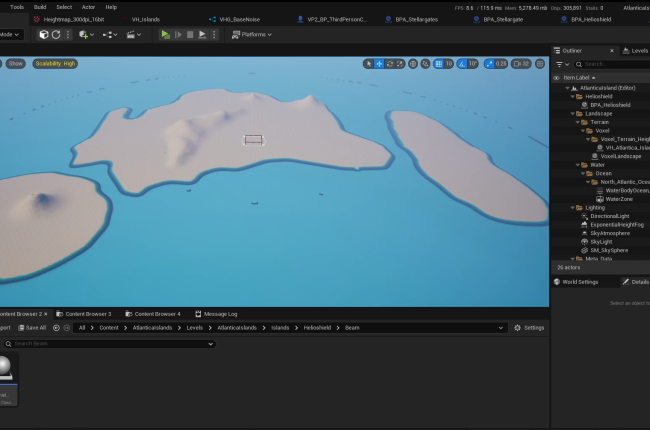650x430 pixels.
Task: Open the Build menu
Action: 40,7
